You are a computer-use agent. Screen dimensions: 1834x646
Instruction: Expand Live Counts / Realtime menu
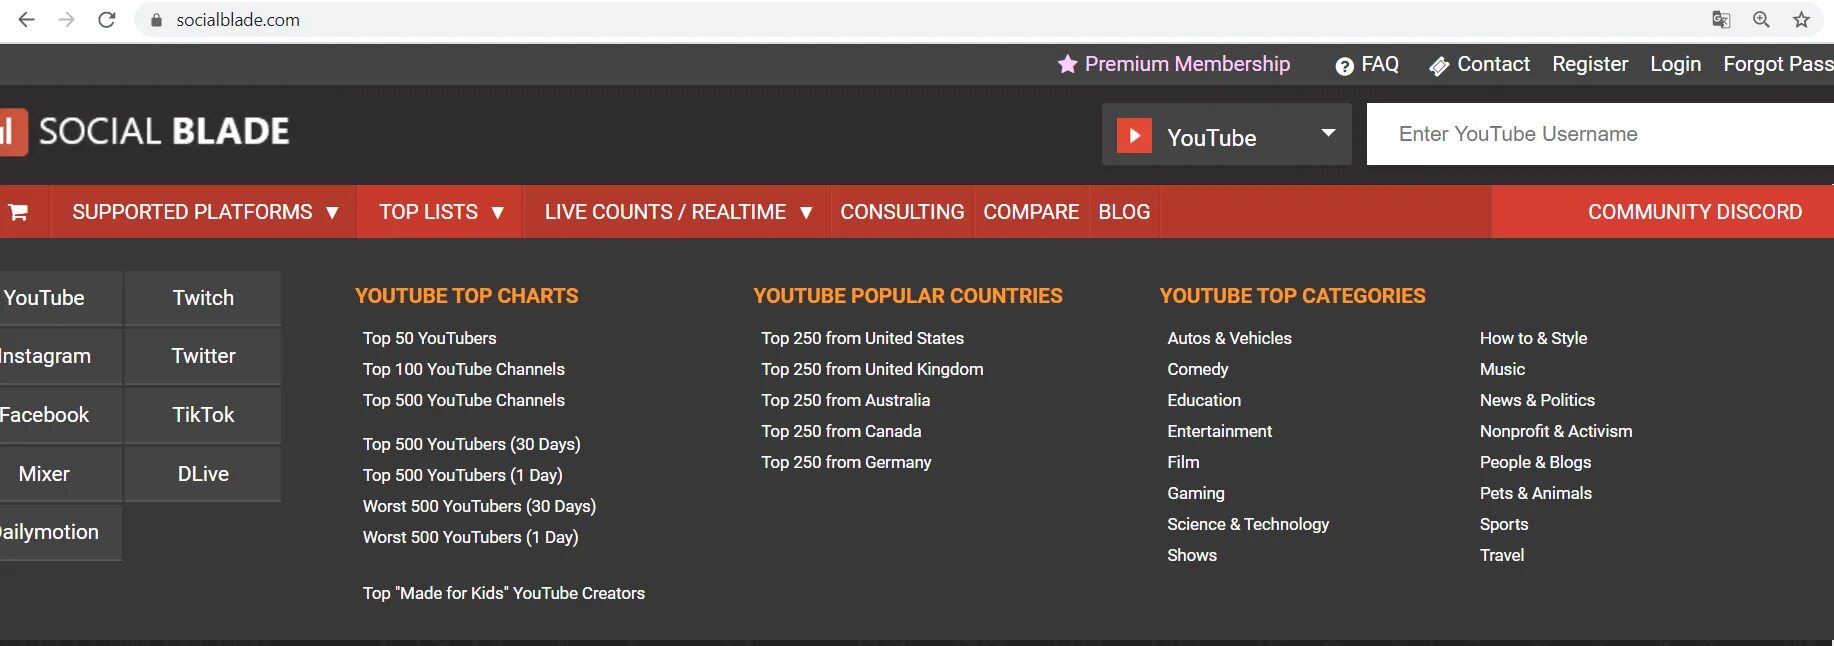click(677, 212)
